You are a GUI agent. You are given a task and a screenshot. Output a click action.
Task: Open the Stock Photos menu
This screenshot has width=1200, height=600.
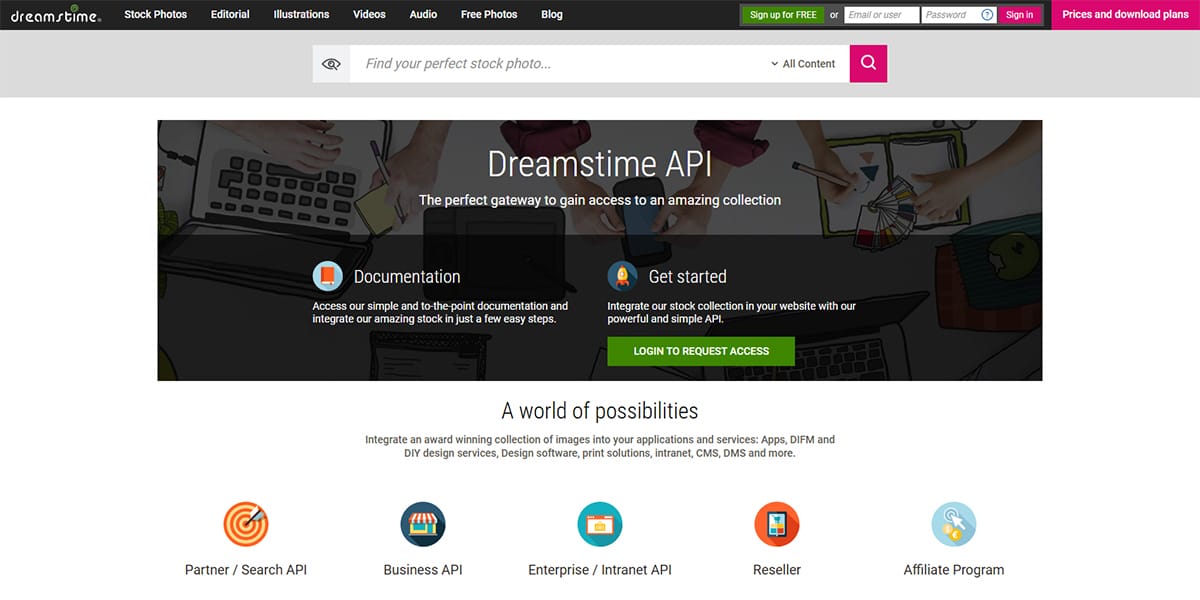[x=155, y=15]
